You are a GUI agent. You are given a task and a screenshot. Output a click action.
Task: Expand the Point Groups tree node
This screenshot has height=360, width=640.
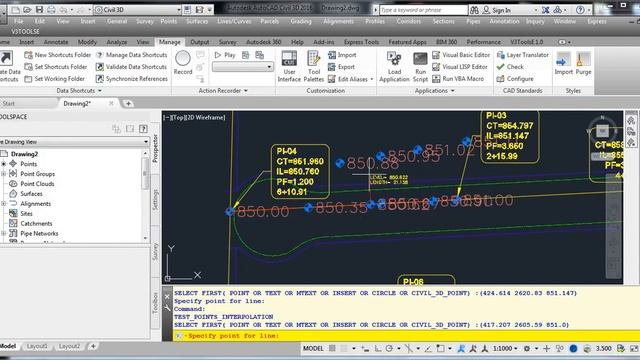click(x=4, y=174)
